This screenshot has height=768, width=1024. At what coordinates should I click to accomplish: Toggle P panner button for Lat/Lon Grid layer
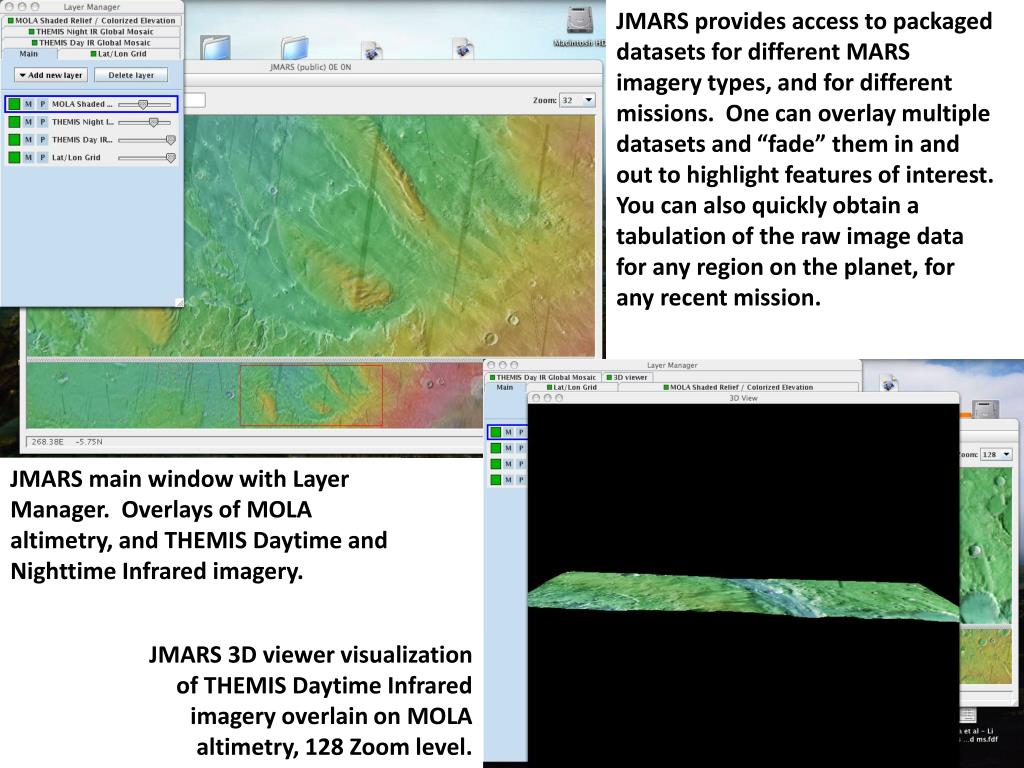click(x=42, y=157)
